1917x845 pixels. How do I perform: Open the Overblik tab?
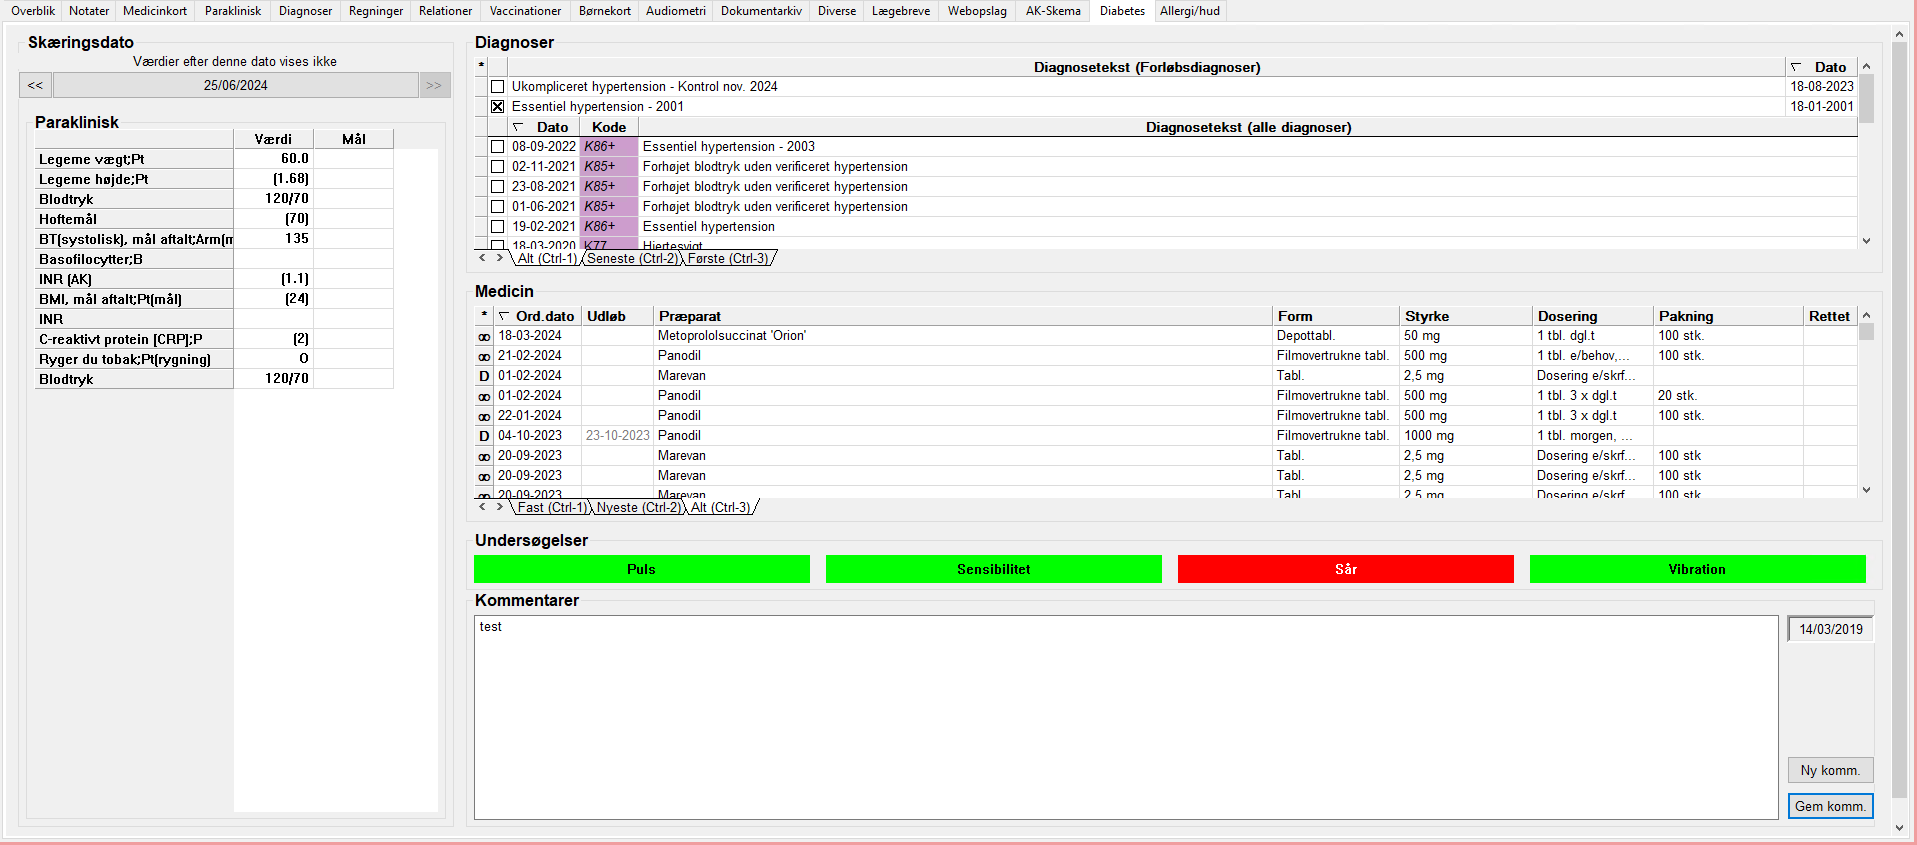(33, 11)
